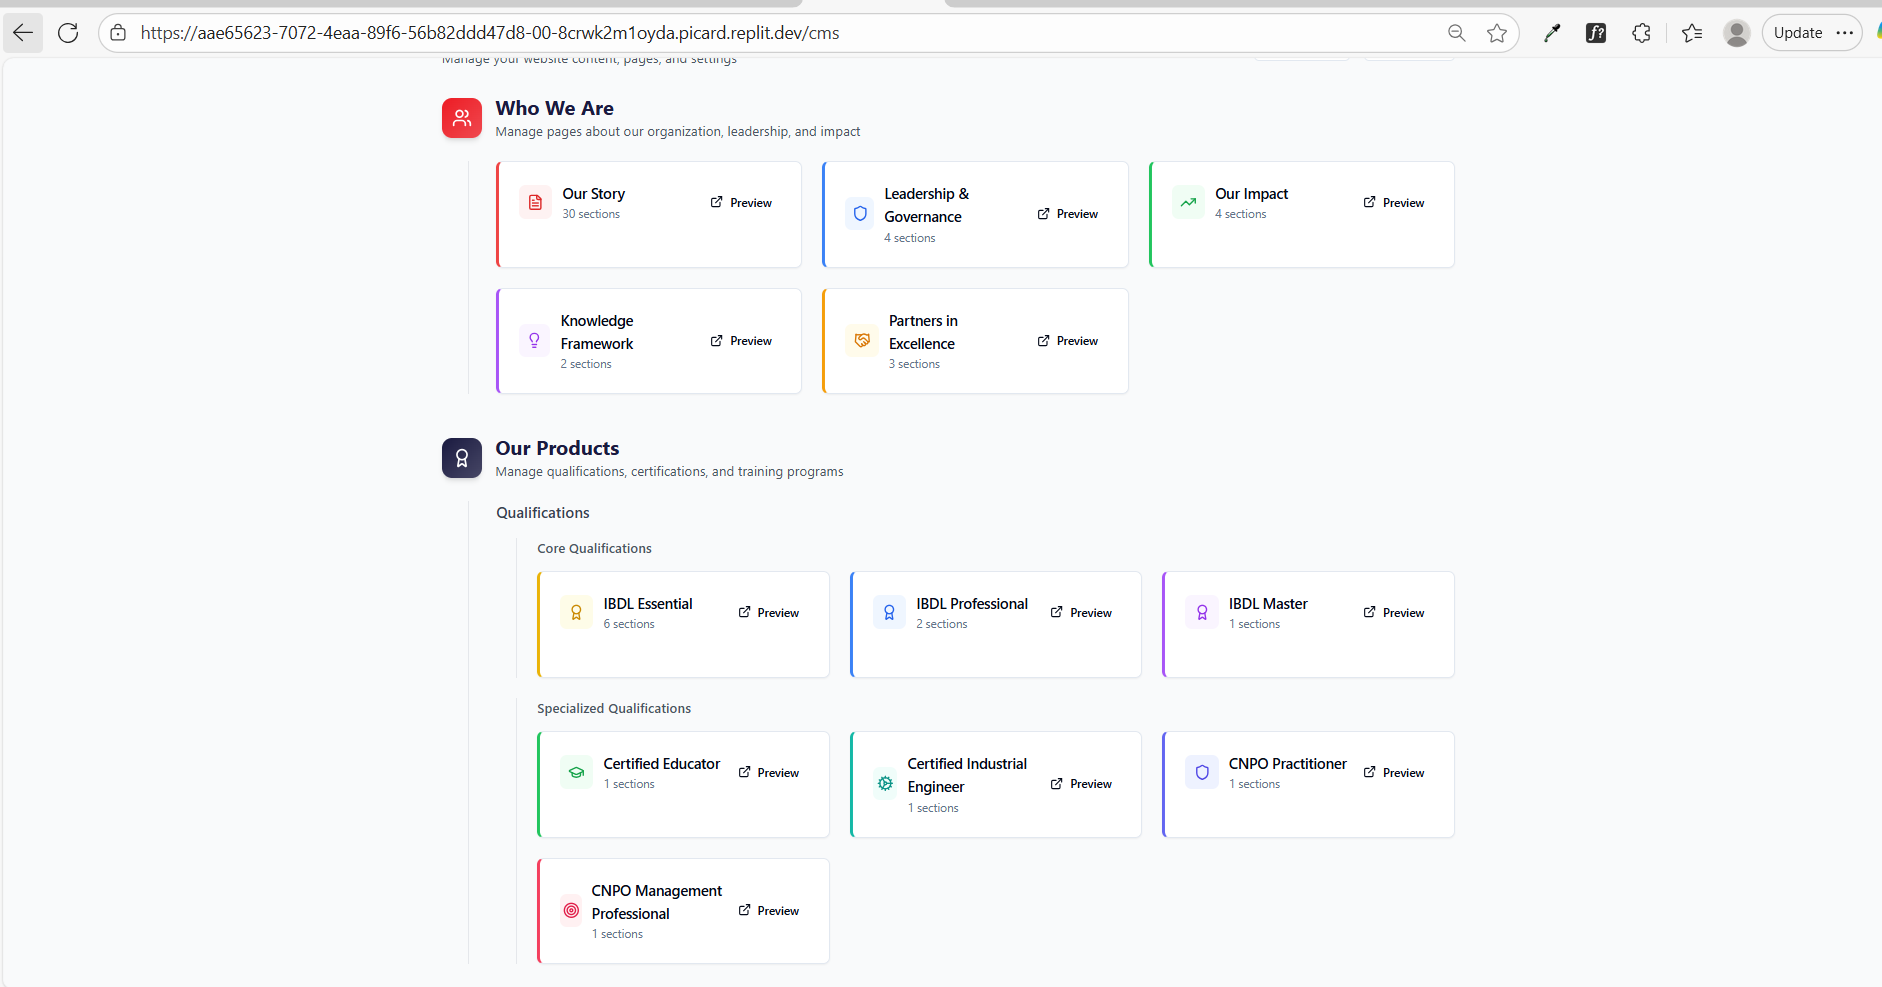Click the CNPO Management Professional target icon
The height and width of the screenshot is (987, 1882).
click(571, 911)
